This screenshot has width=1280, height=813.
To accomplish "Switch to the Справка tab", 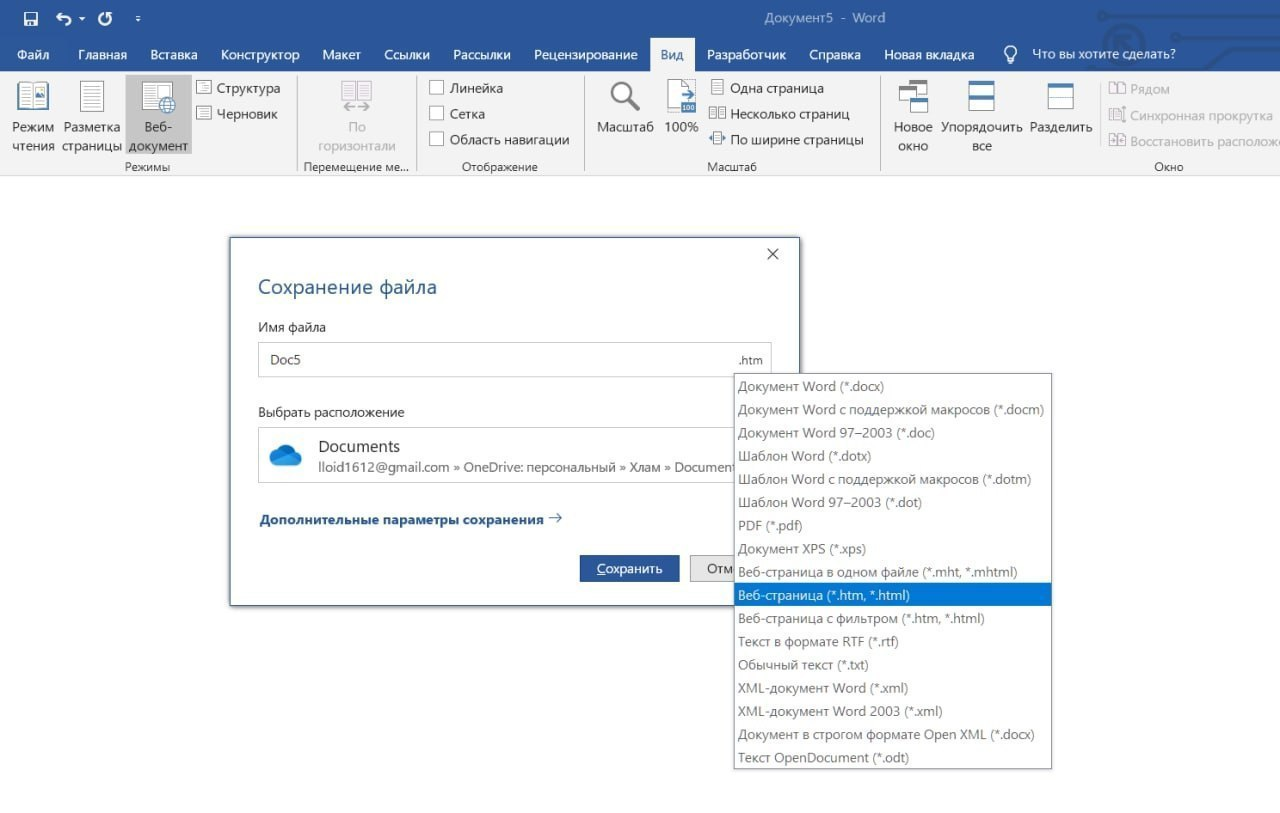I will 835,55.
